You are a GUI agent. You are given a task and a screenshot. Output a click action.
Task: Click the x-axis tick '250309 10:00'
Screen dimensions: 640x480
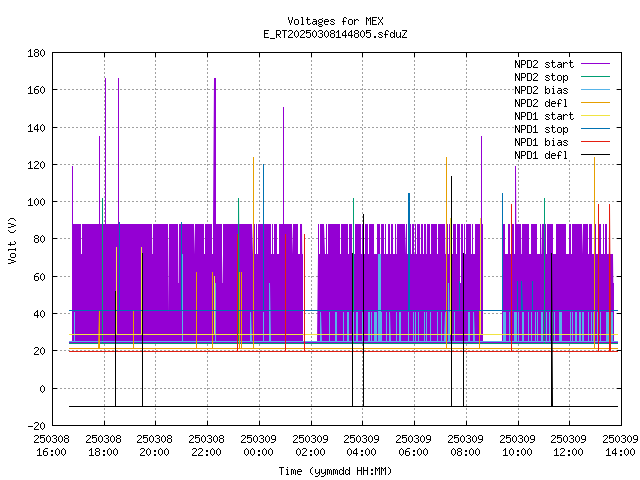click(x=517, y=445)
